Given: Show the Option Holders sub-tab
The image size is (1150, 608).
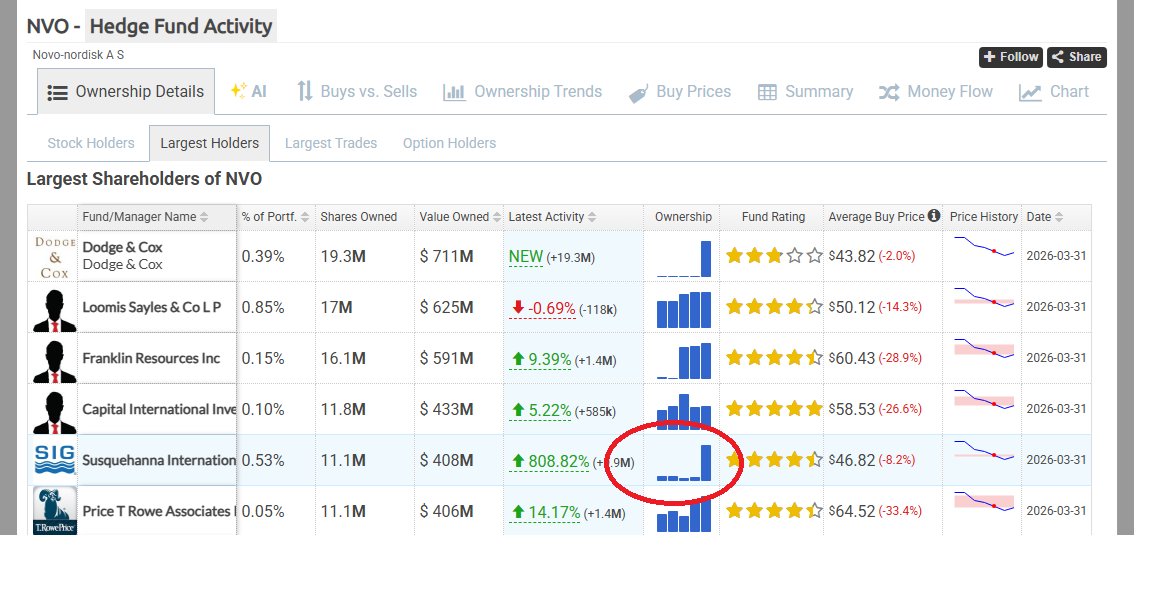Looking at the screenshot, I should 450,143.
